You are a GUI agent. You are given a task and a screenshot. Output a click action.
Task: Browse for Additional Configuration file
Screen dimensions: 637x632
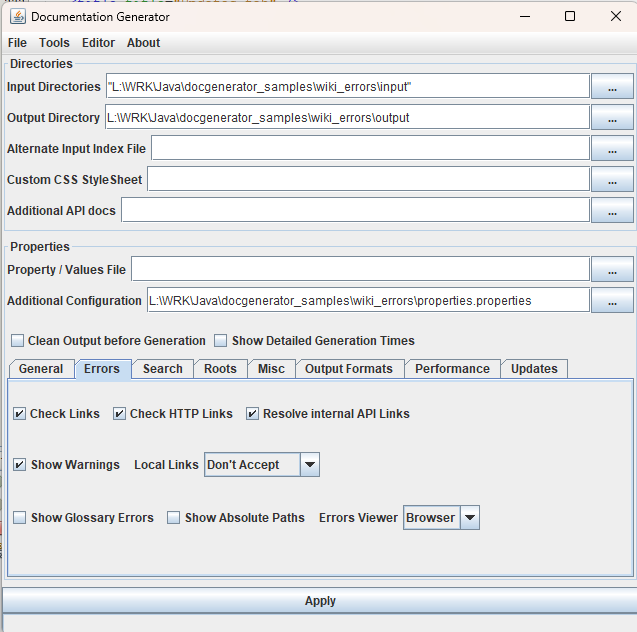pyautogui.click(x=612, y=300)
